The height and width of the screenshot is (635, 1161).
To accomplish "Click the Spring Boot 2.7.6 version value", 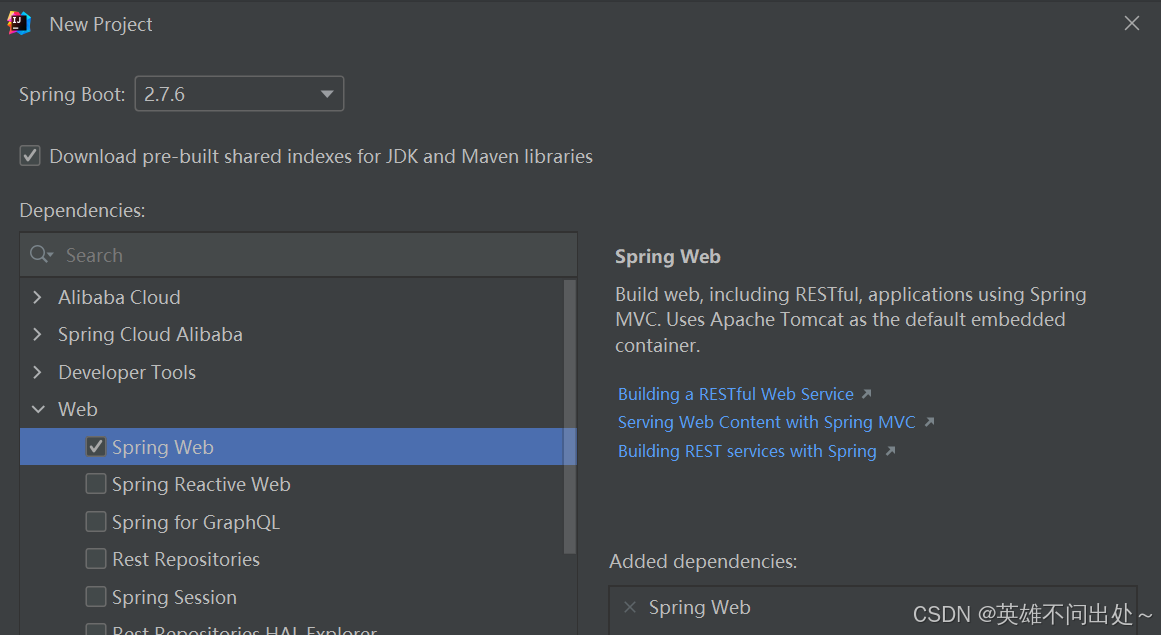I will pyautogui.click(x=164, y=95).
